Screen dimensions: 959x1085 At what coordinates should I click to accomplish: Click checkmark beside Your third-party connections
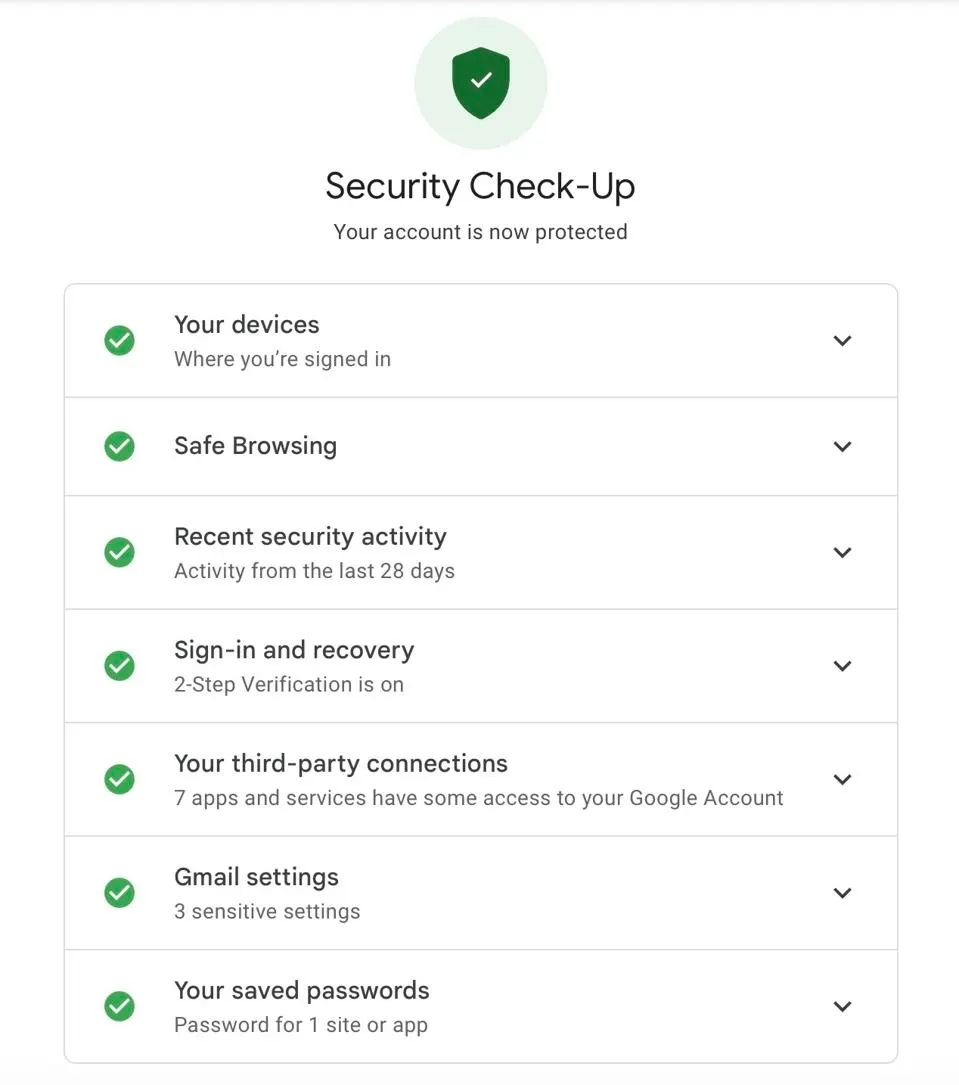point(120,779)
